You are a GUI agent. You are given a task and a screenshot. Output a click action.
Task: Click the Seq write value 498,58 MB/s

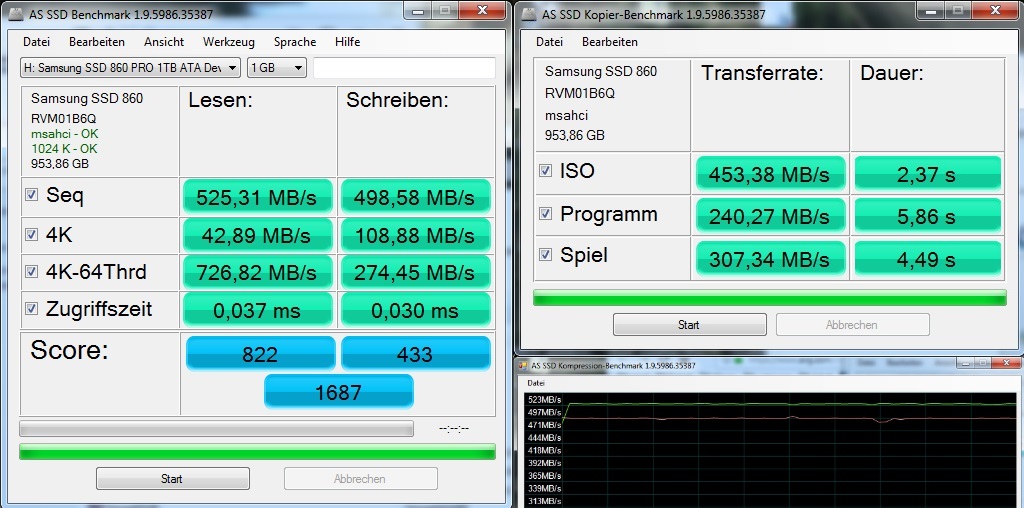point(415,197)
